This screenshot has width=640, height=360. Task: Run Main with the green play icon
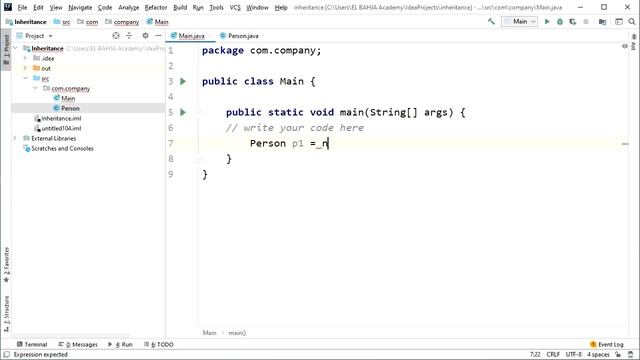547,22
